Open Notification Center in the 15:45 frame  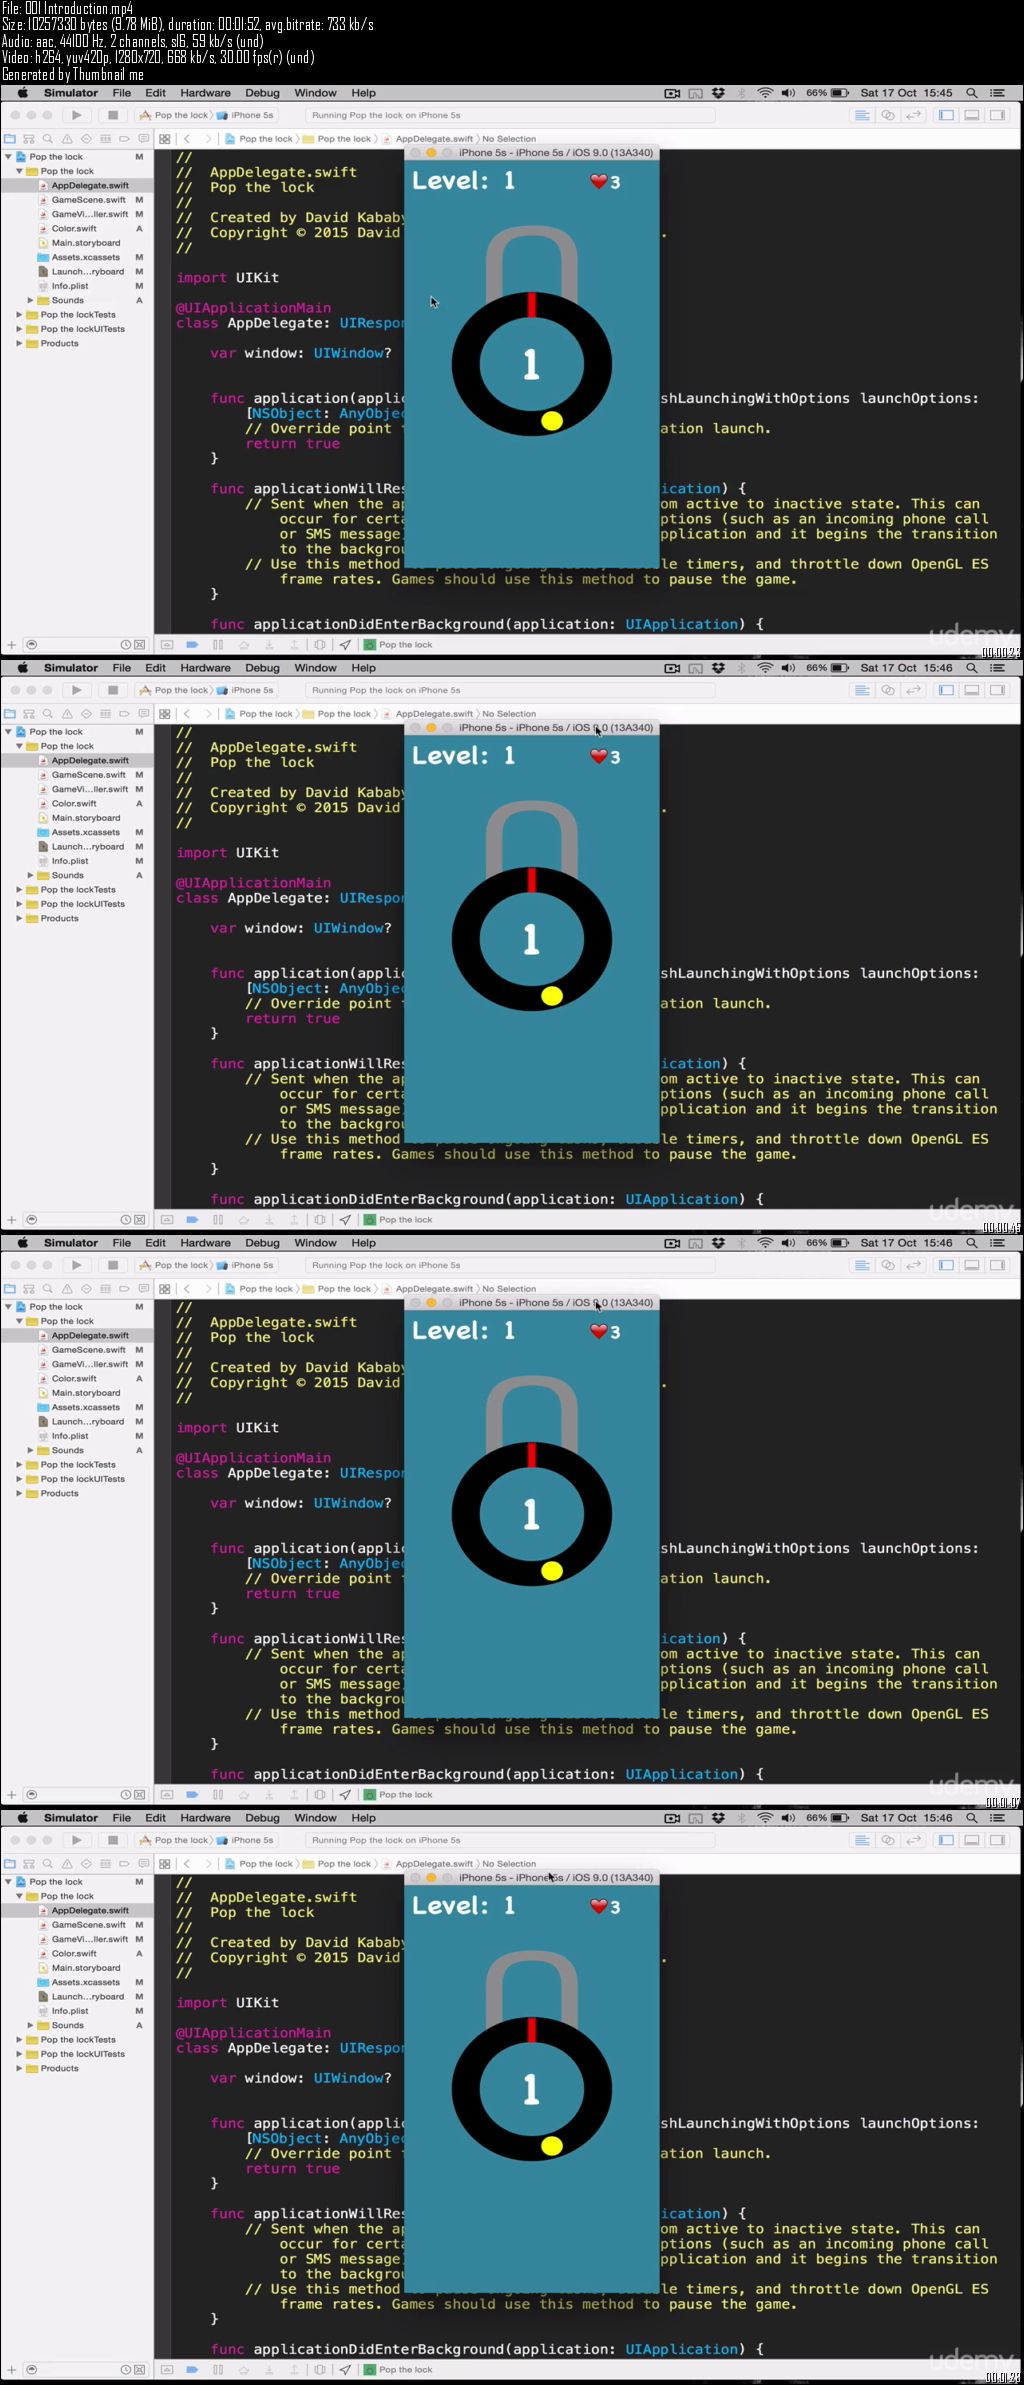[997, 93]
